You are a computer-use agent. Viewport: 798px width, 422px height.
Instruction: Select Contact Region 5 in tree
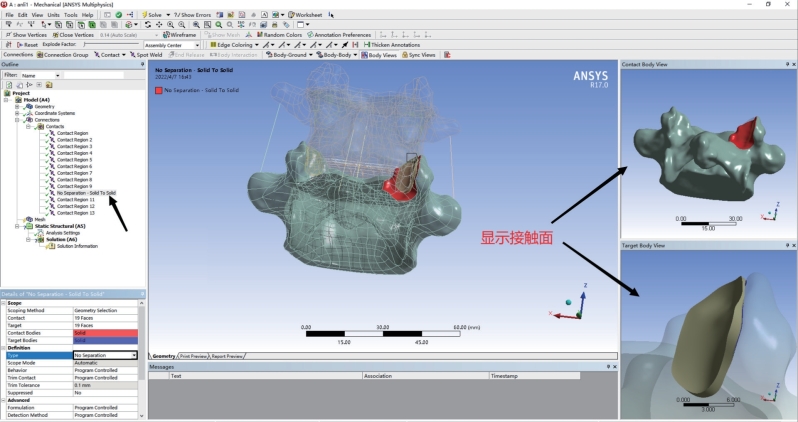(x=74, y=159)
